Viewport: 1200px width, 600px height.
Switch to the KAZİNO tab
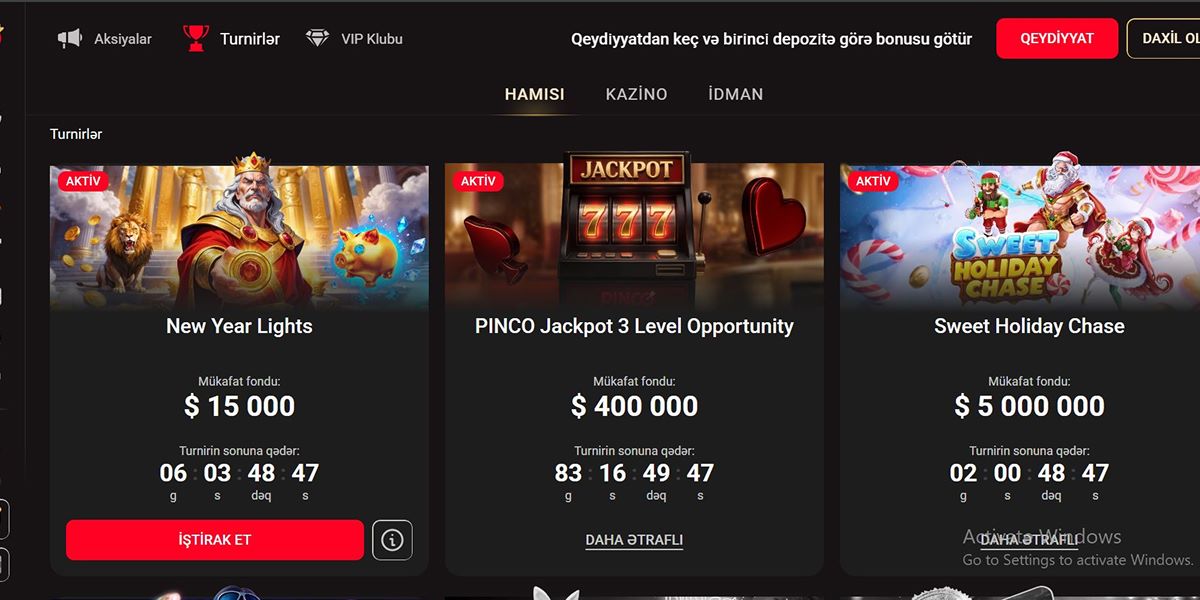coord(636,94)
